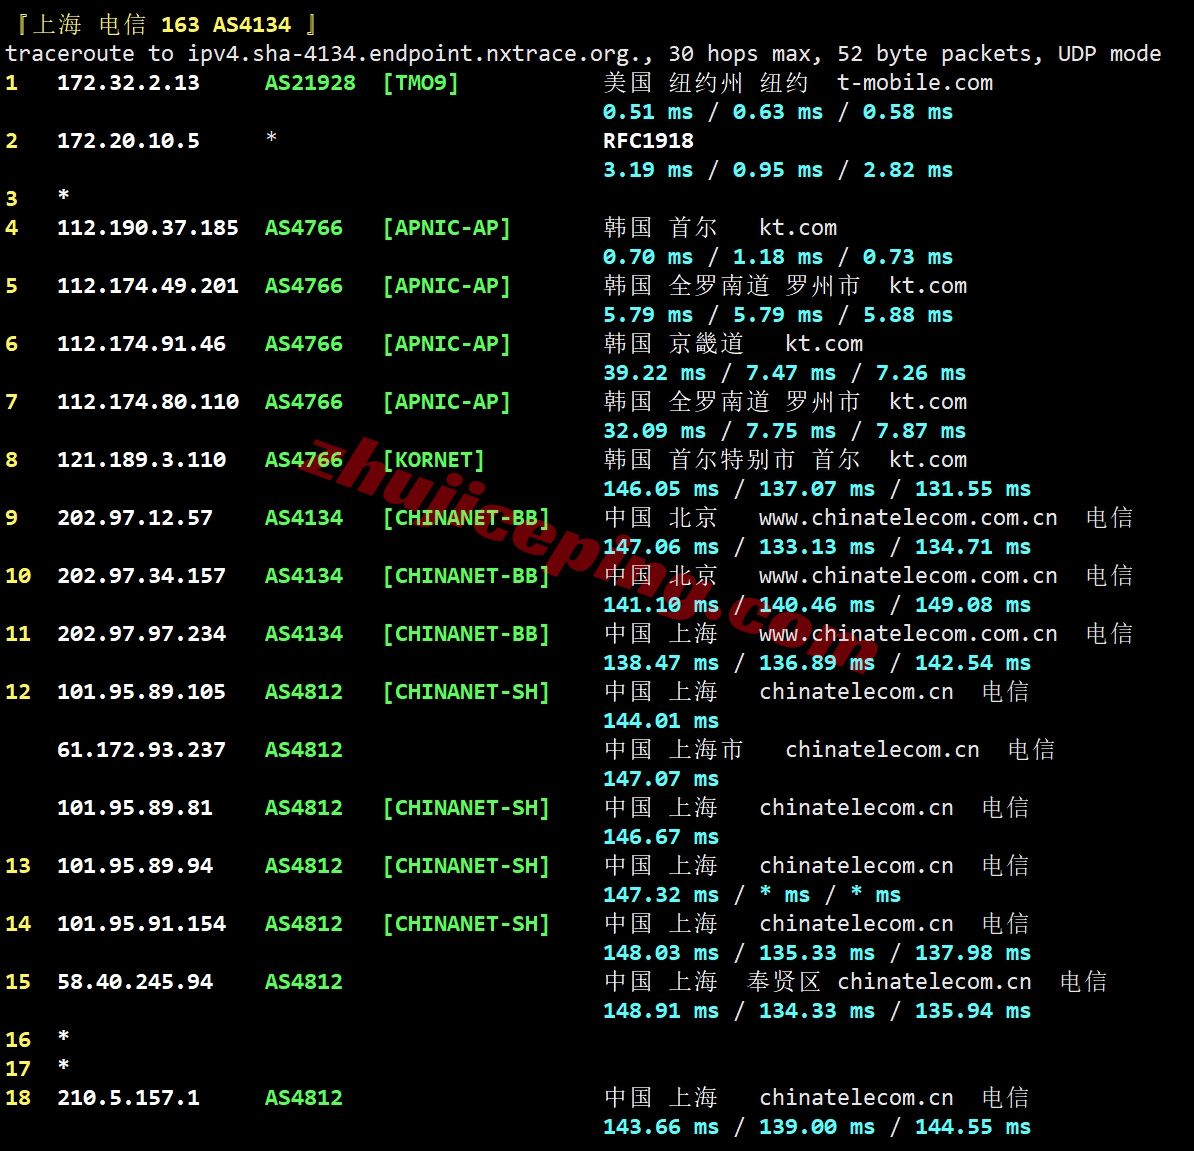Select the latency value 149.08 ms
This screenshot has height=1151, width=1194.
click(x=972, y=605)
